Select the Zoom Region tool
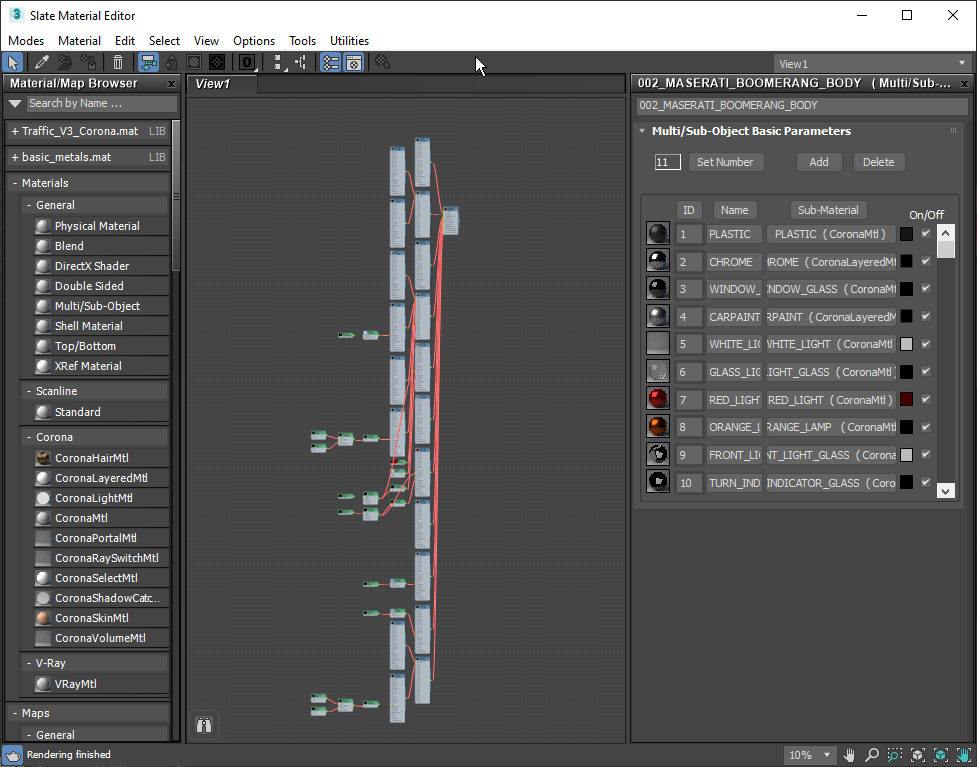 pos(895,755)
